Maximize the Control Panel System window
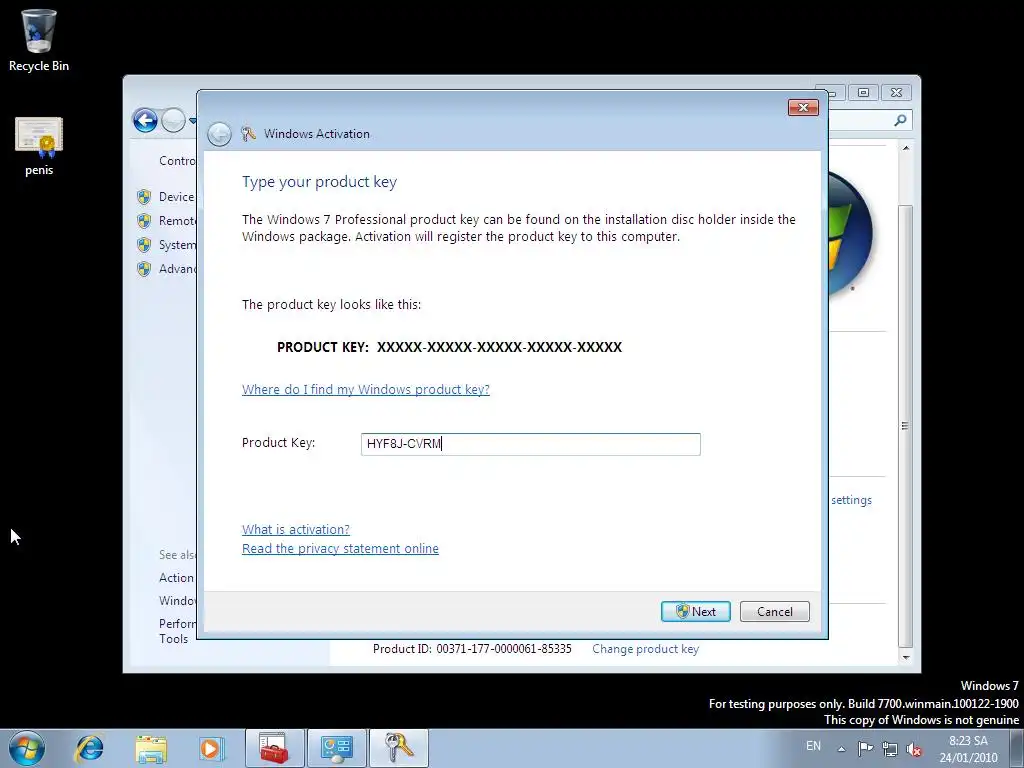 (863, 93)
